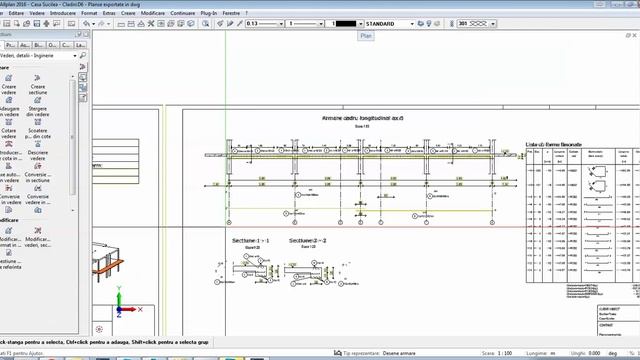Open the Introducere menu

click(62, 13)
